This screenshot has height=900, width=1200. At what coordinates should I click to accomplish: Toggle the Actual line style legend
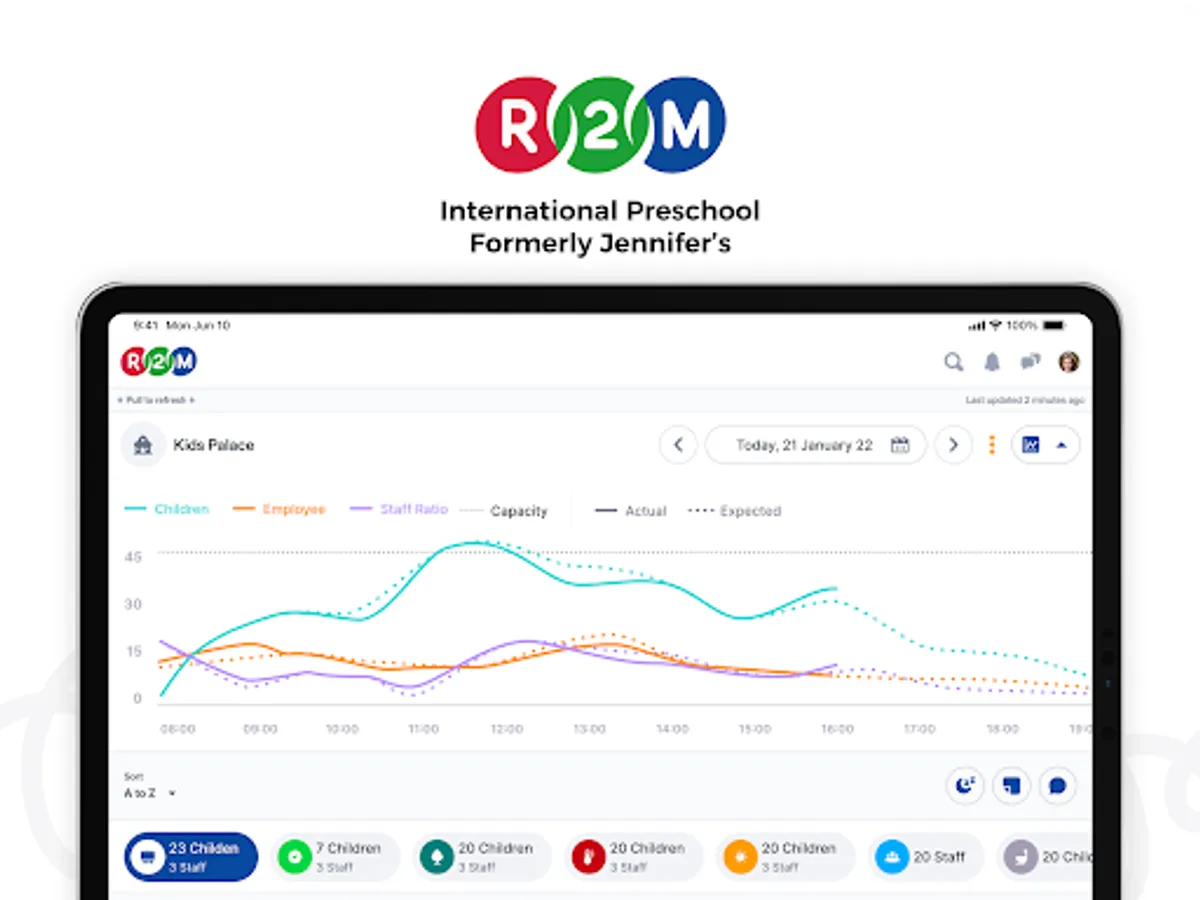pos(630,511)
